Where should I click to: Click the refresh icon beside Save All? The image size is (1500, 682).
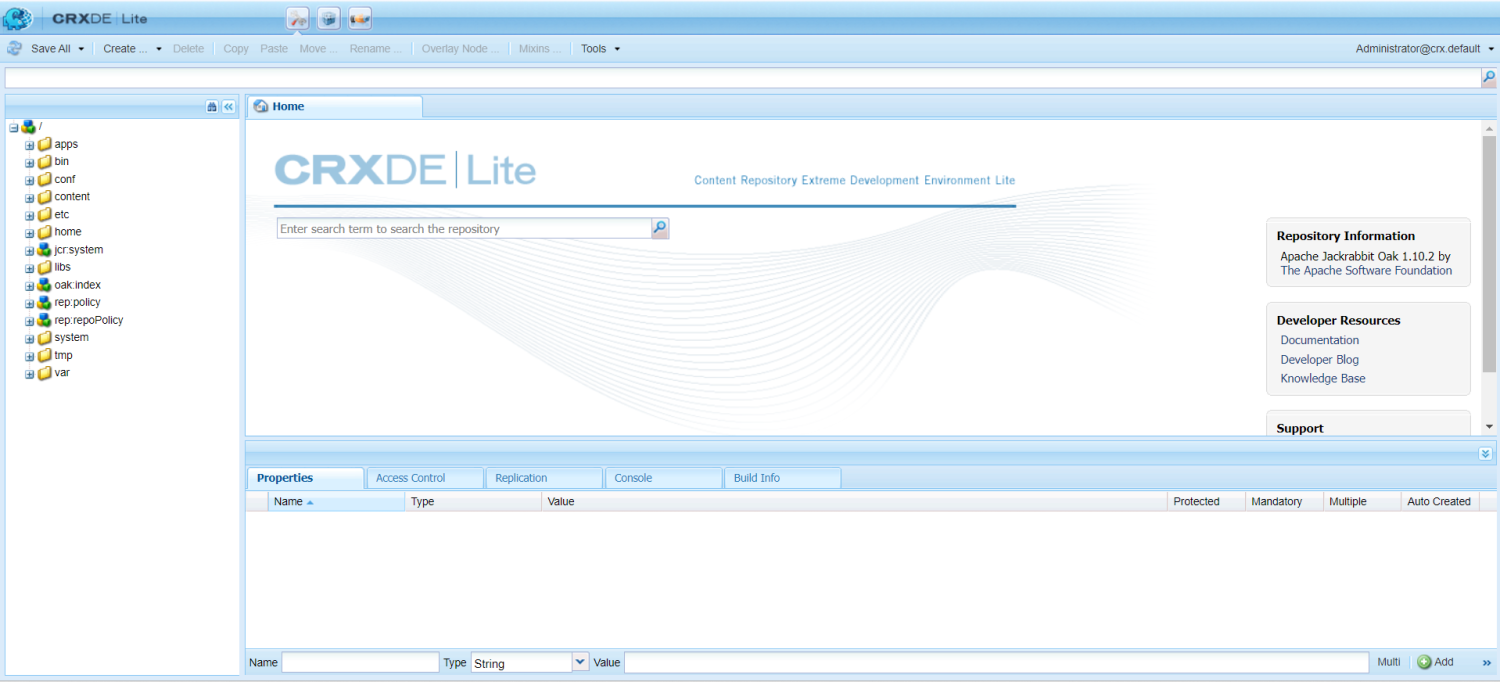(x=15, y=48)
